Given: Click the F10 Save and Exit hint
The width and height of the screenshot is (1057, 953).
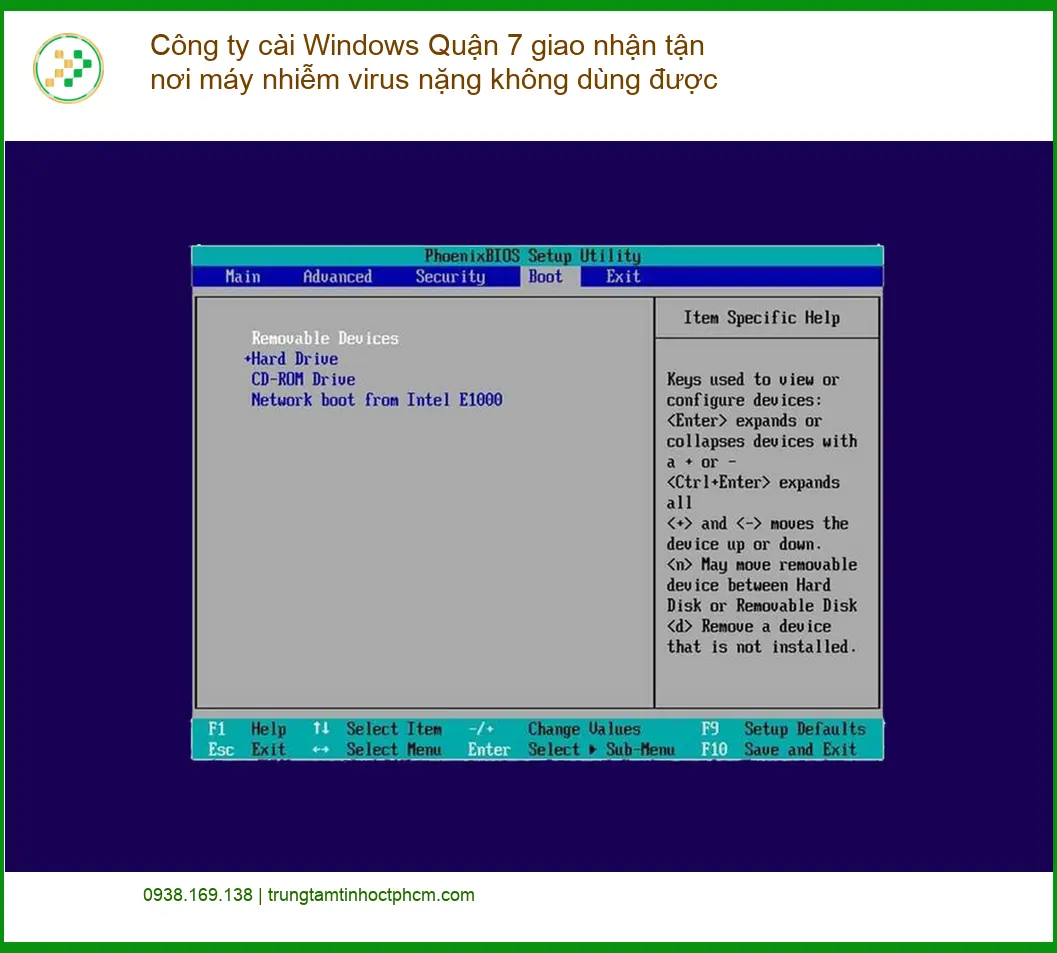Looking at the screenshot, I should pos(779,749).
